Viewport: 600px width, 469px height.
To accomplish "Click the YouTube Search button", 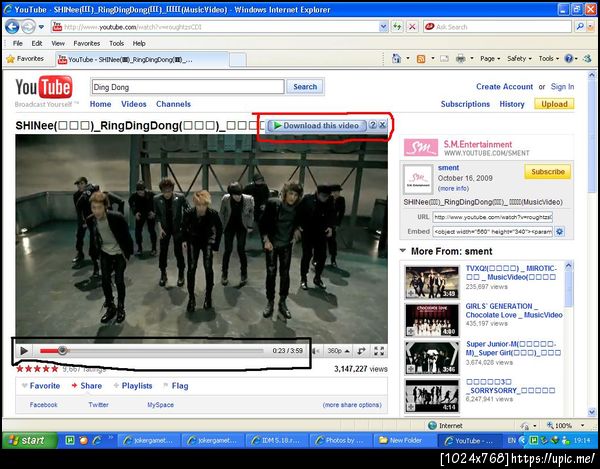I will point(305,87).
